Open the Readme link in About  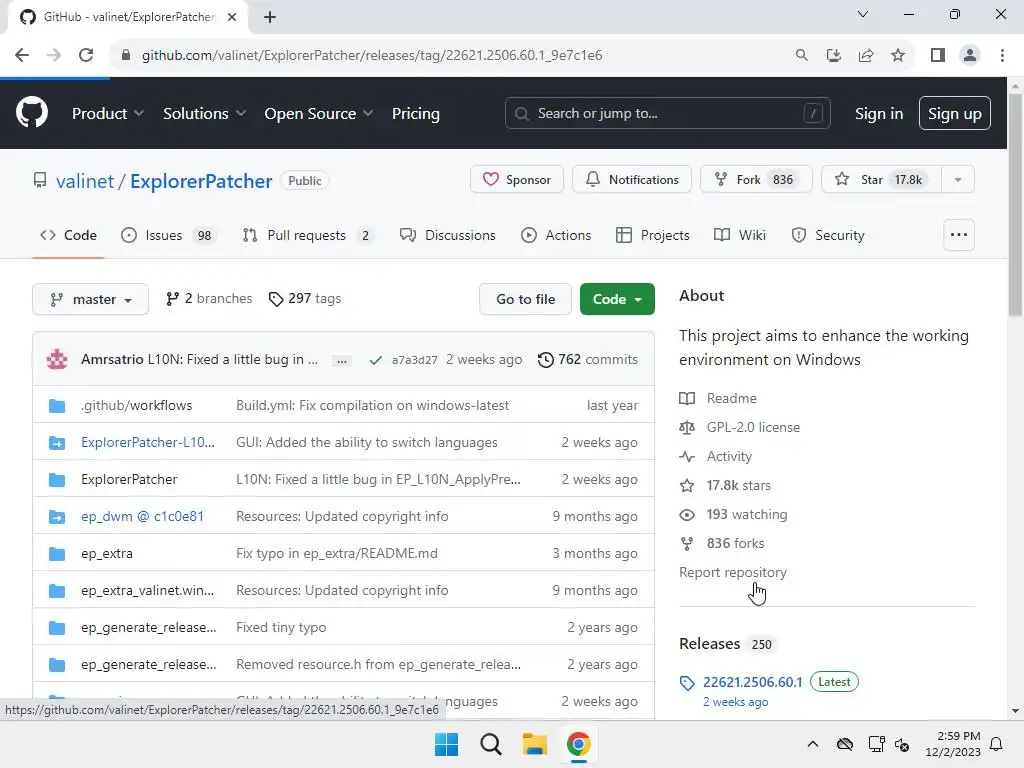731,398
